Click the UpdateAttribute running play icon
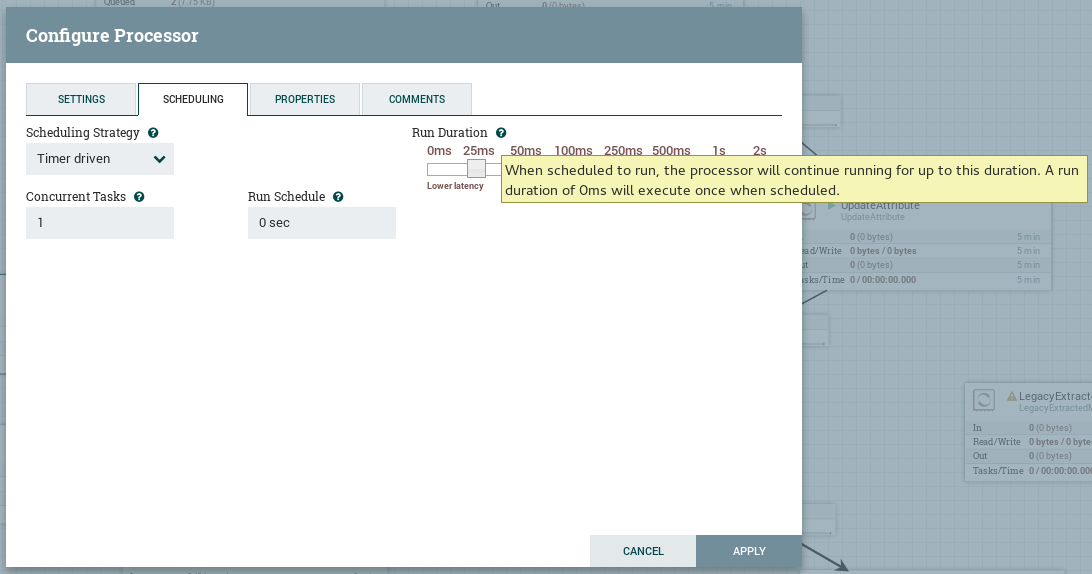 [x=831, y=205]
